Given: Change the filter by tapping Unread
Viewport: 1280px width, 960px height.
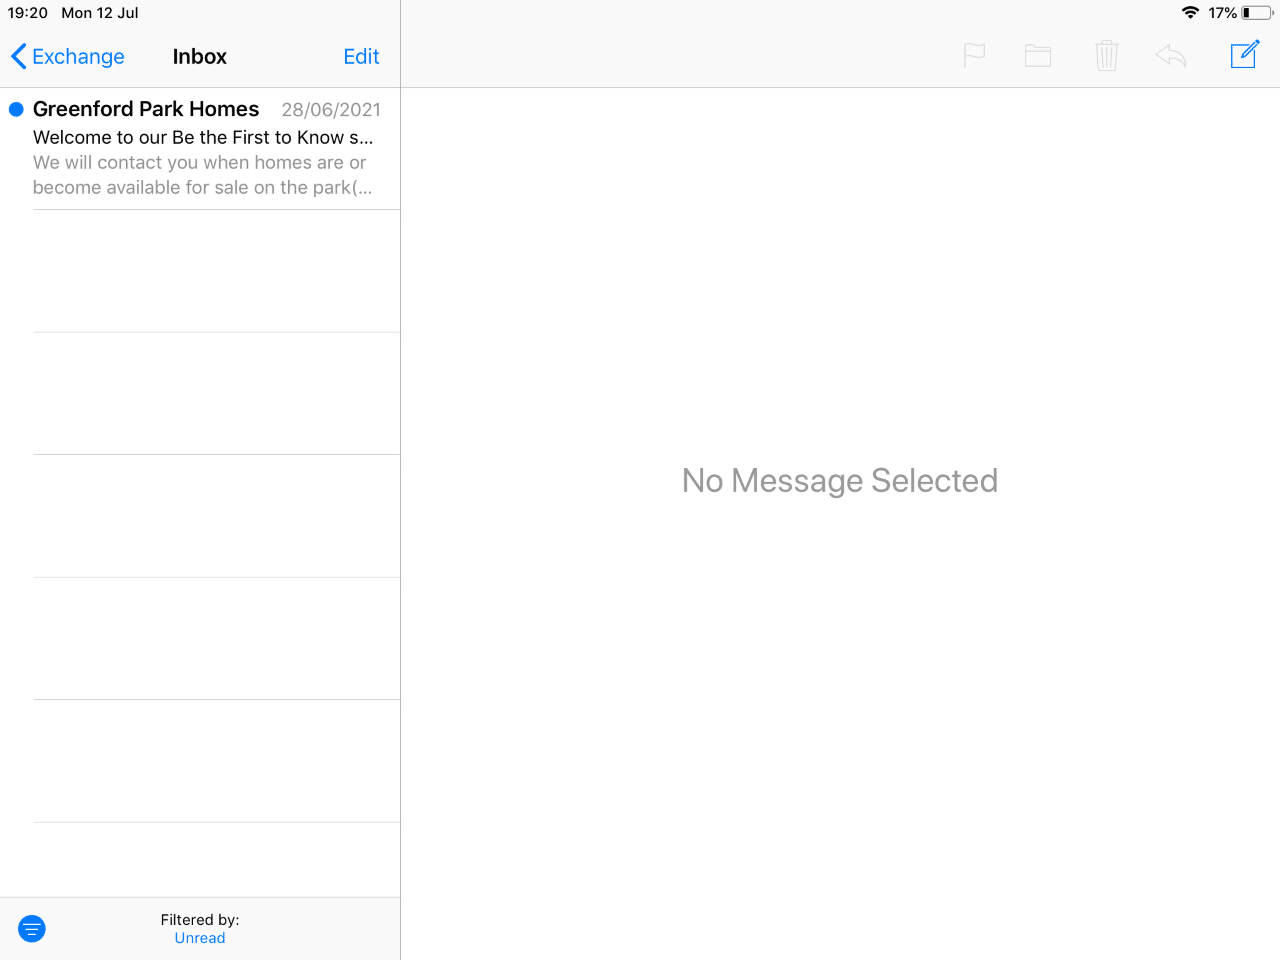Looking at the screenshot, I should pyautogui.click(x=200, y=938).
